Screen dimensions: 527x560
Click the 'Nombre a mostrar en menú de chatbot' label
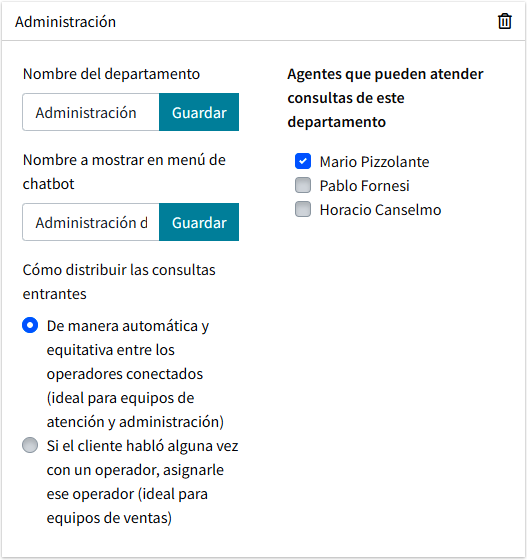coord(124,172)
